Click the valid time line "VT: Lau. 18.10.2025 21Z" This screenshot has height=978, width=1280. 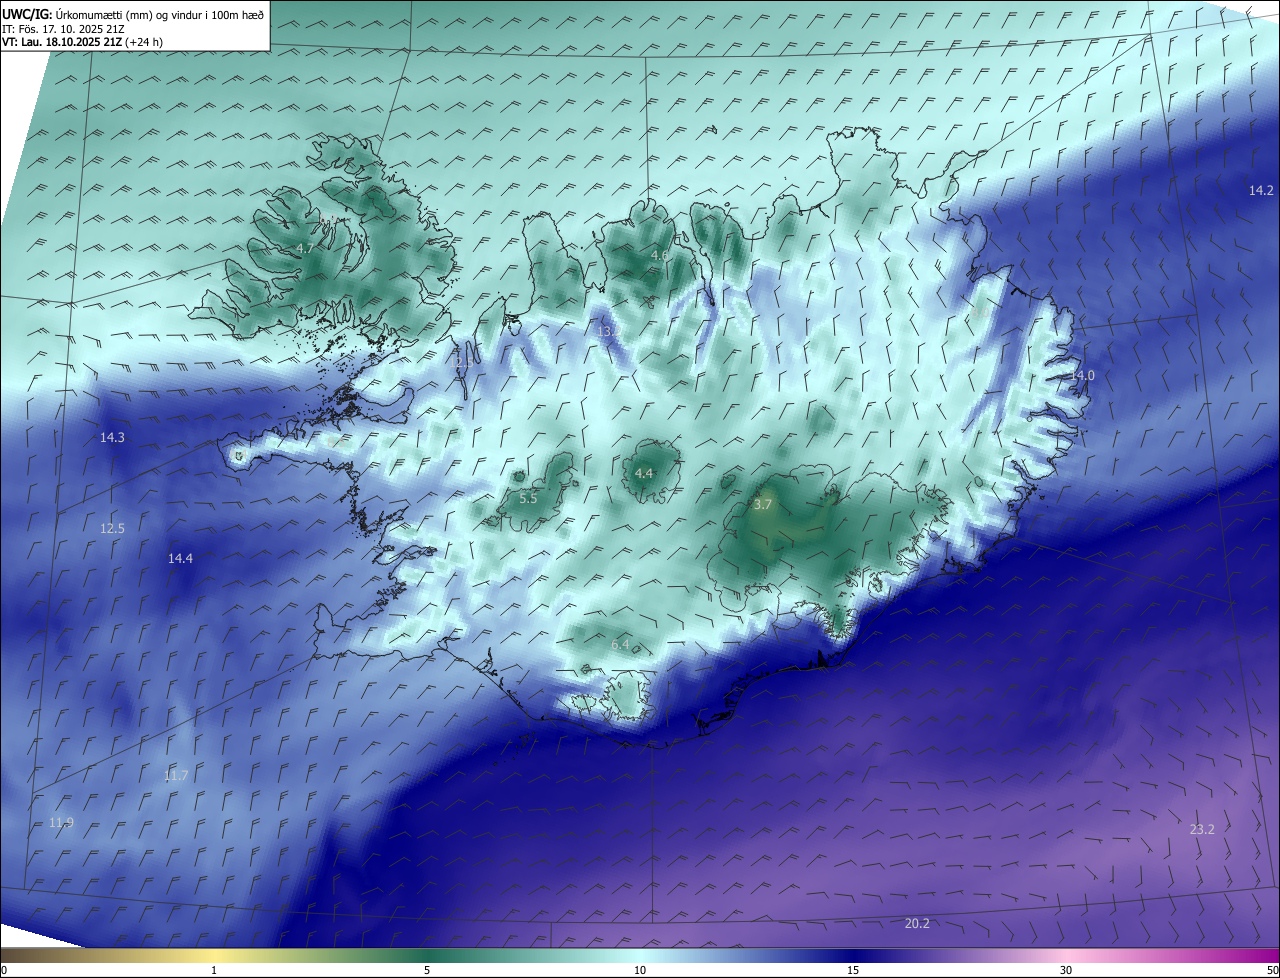coord(62,42)
